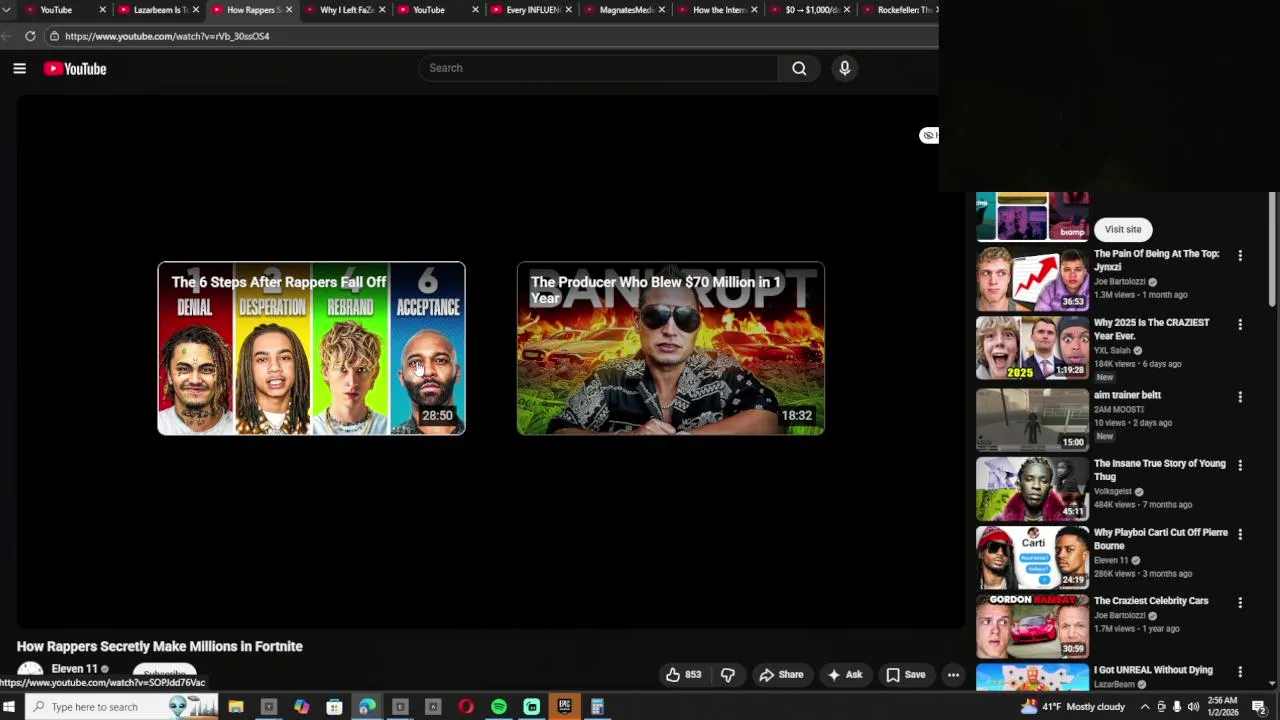Open Why 2025 Is The CRAZIEST thumbnail

point(1032,348)
